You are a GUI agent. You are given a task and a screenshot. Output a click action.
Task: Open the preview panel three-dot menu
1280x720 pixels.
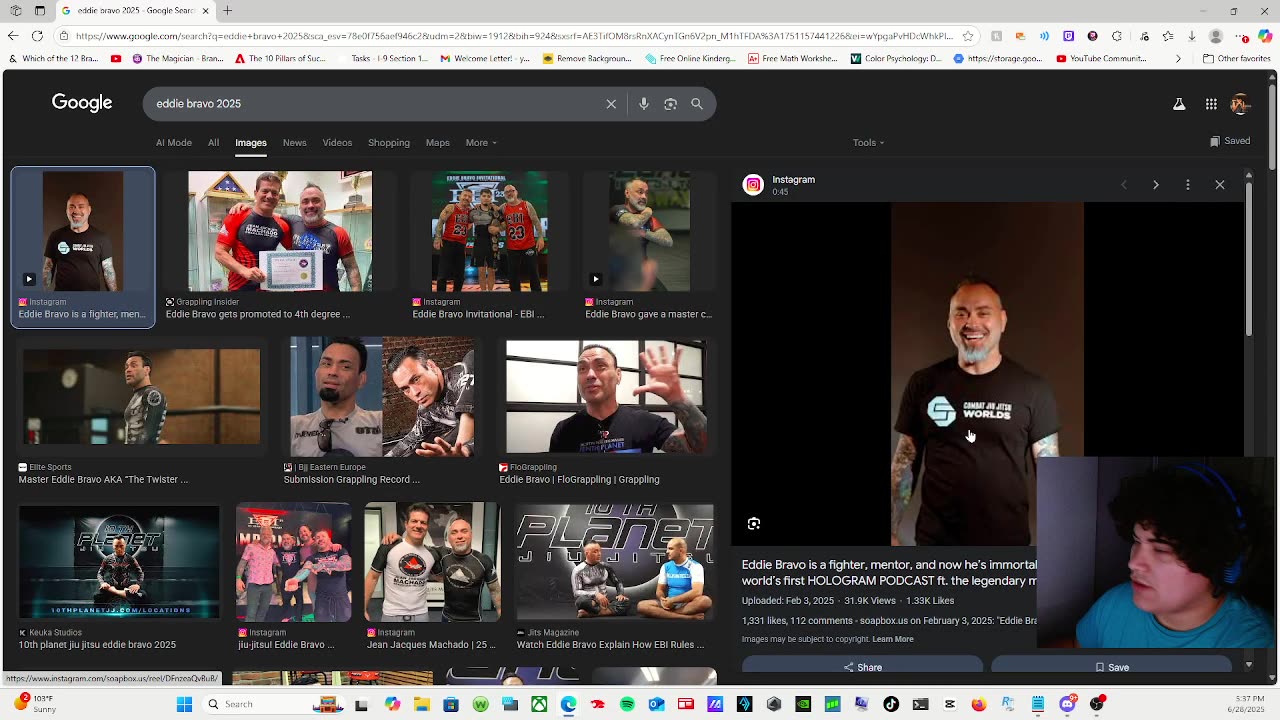point(1188,185)
